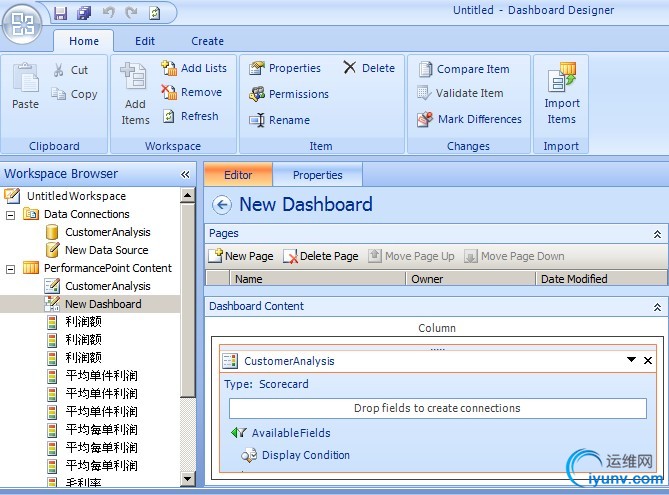
Task: Click Mark Differences in ribbon
Action: click(469, 119)
